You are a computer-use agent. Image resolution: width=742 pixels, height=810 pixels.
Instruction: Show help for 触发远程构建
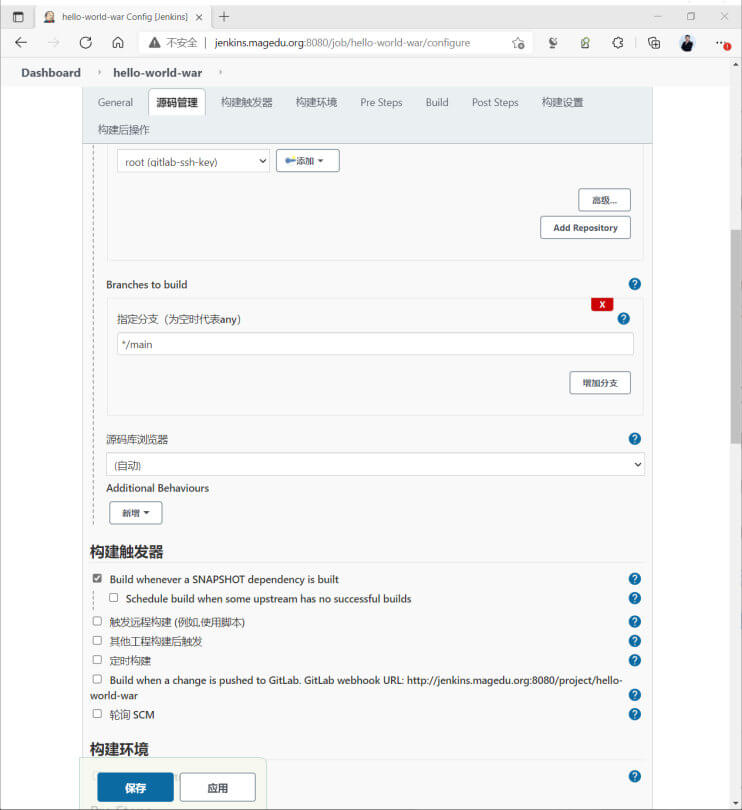[x=635, y=621]
